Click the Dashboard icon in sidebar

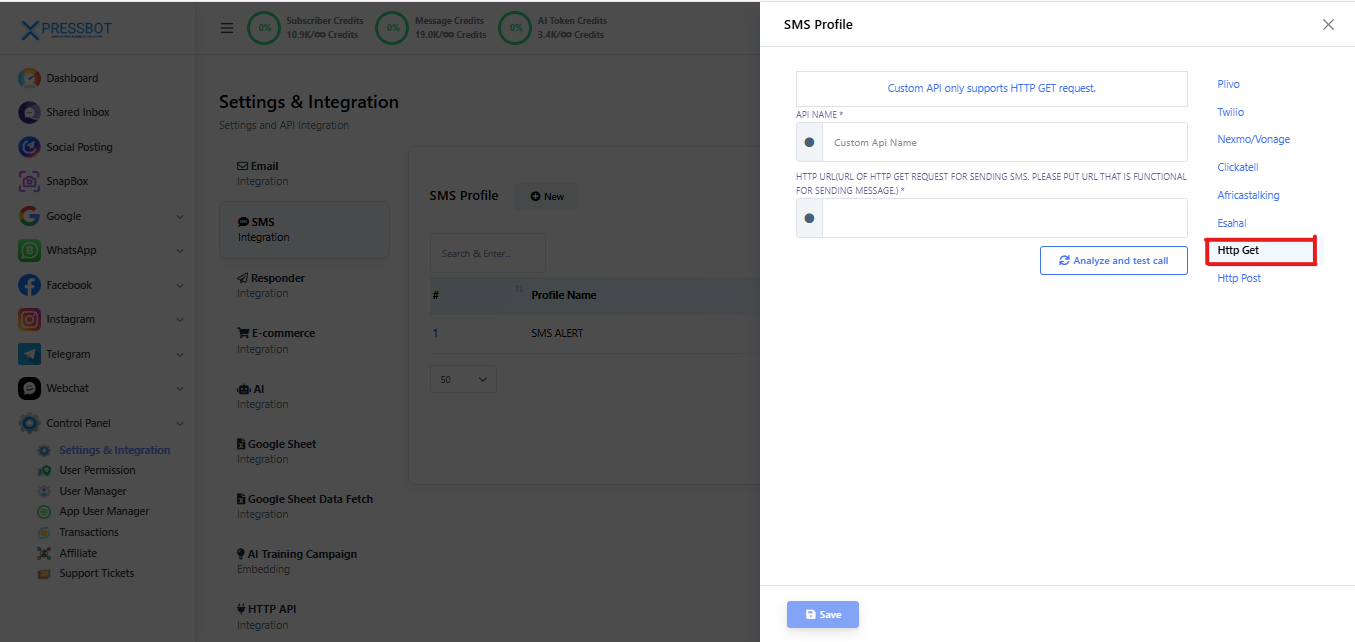coord(29,78)
